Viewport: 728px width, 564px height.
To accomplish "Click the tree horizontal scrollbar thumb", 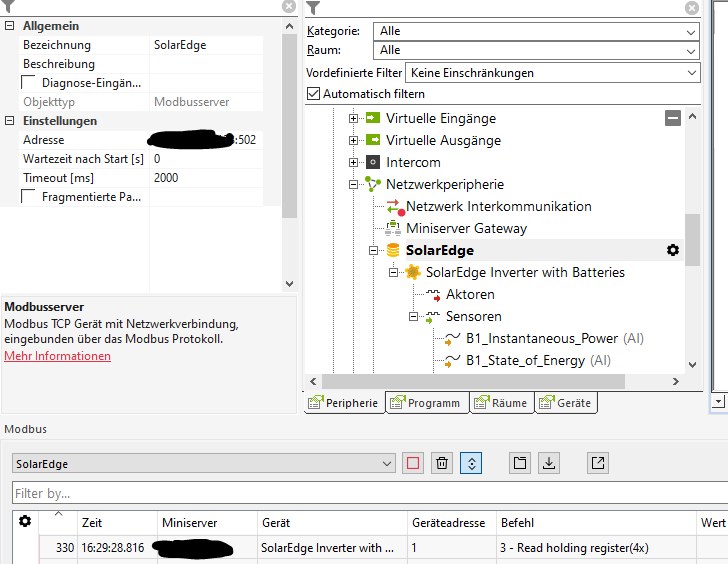I will coord(473,382).
